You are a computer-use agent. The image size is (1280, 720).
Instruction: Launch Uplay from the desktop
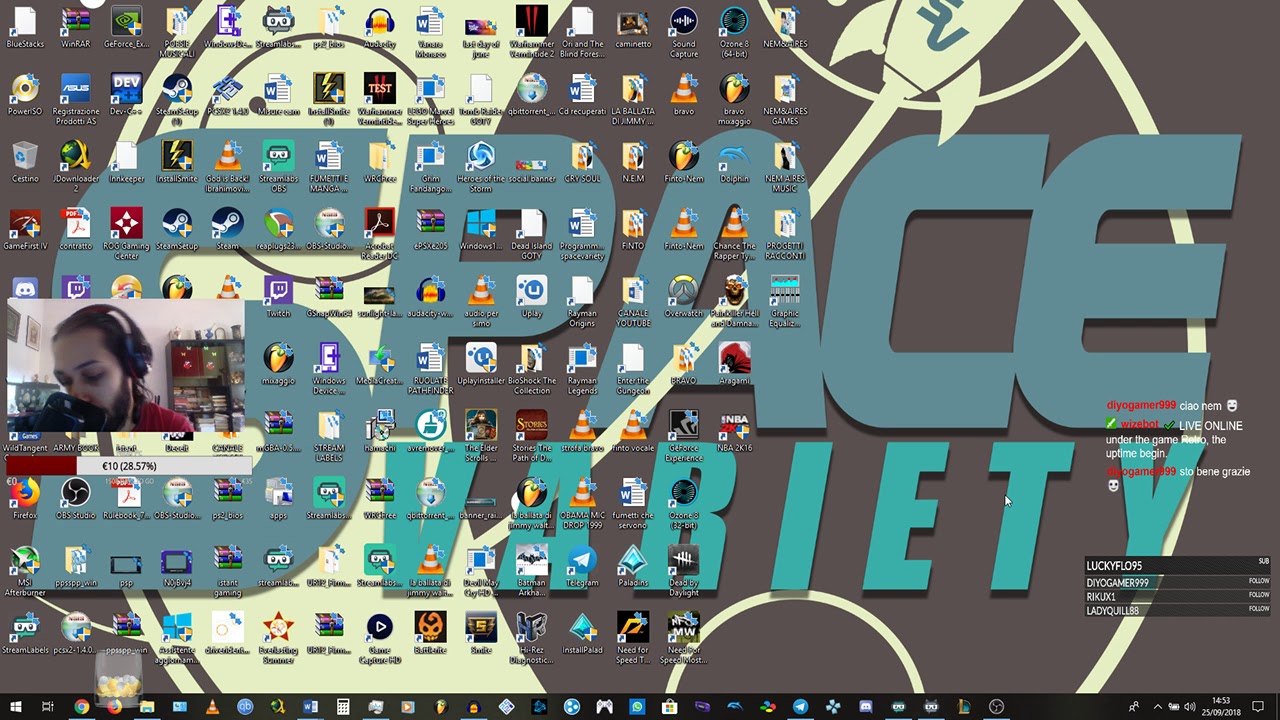click(x=531, y=297)
